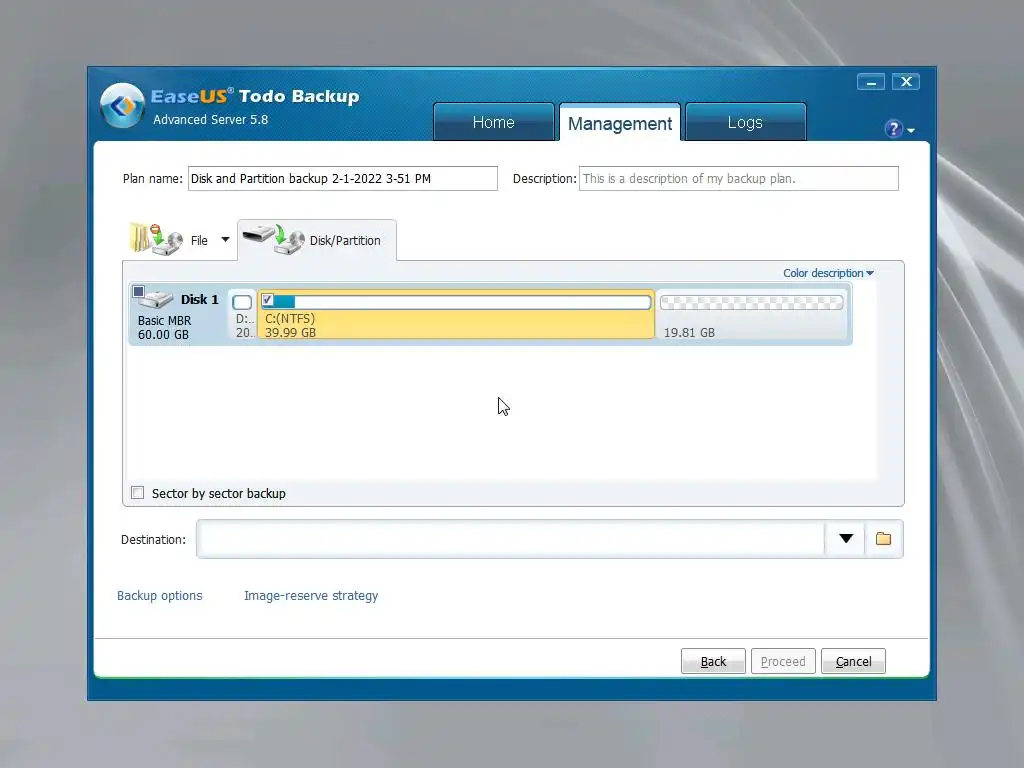The image size is (1024, 768).
Task: Click the Basic MBR 60.00 GB label
Action: click(x=165, y=328)
